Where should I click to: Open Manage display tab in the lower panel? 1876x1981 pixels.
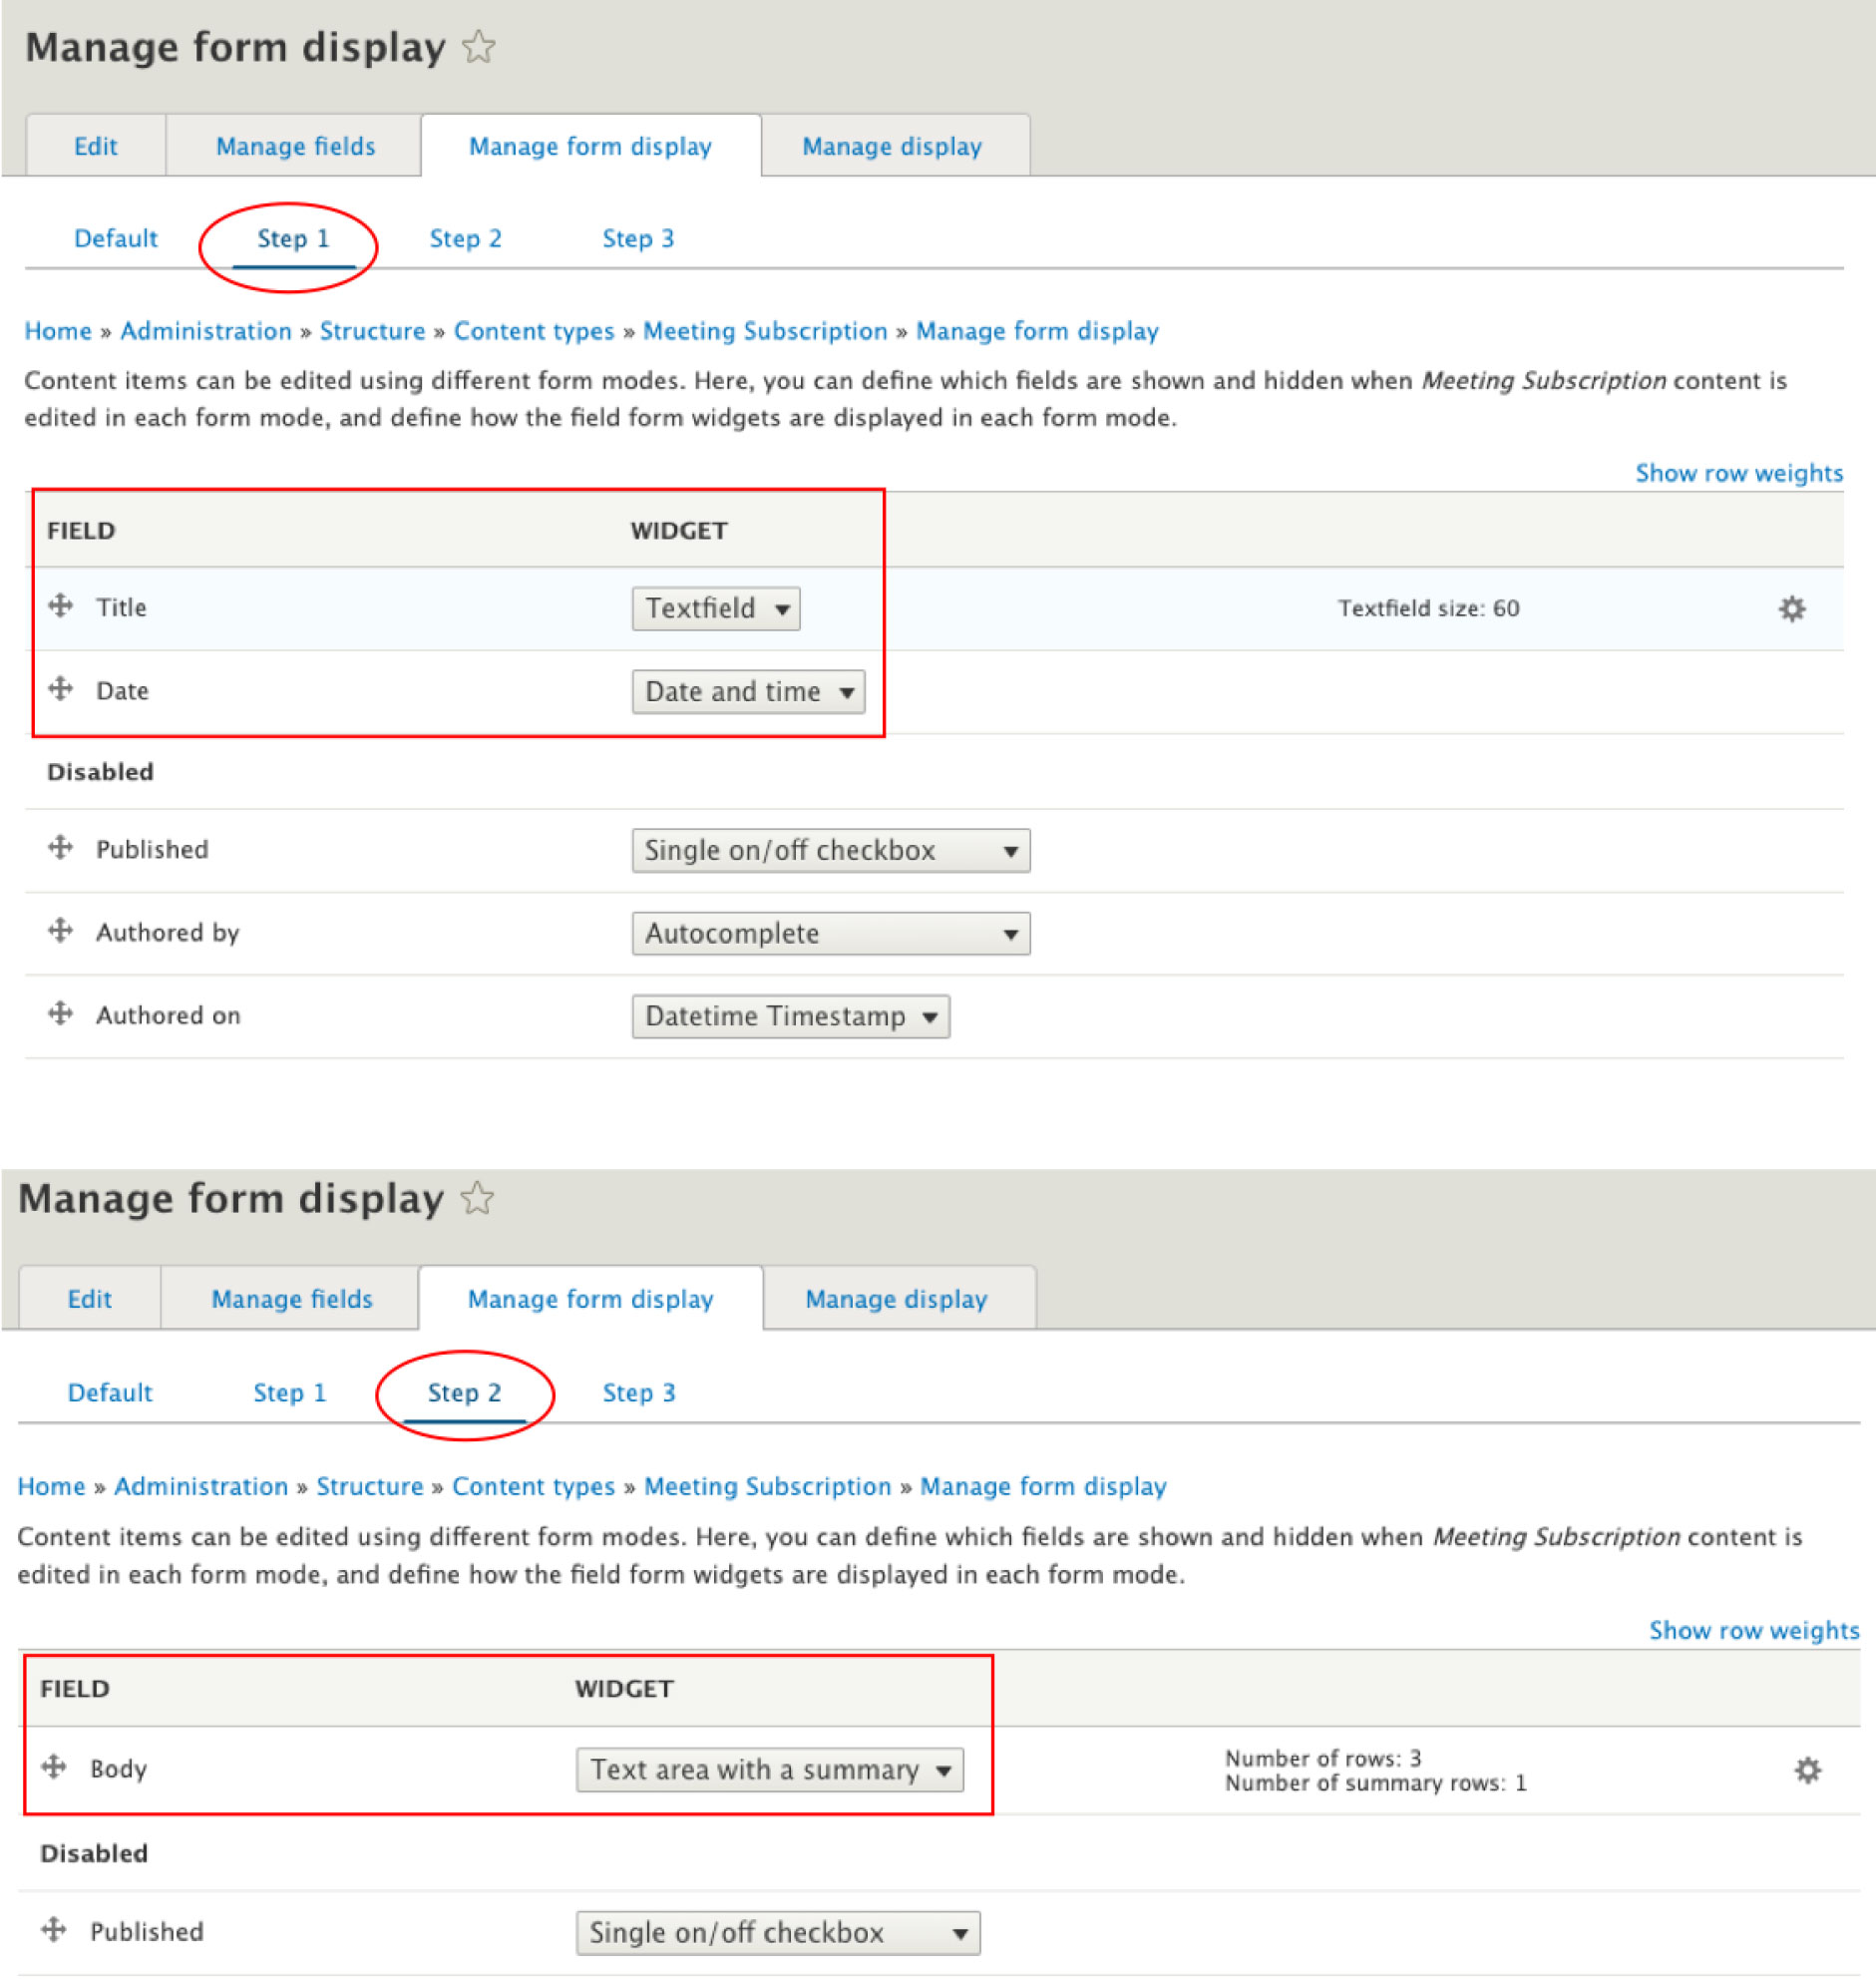click(896, 1298)
